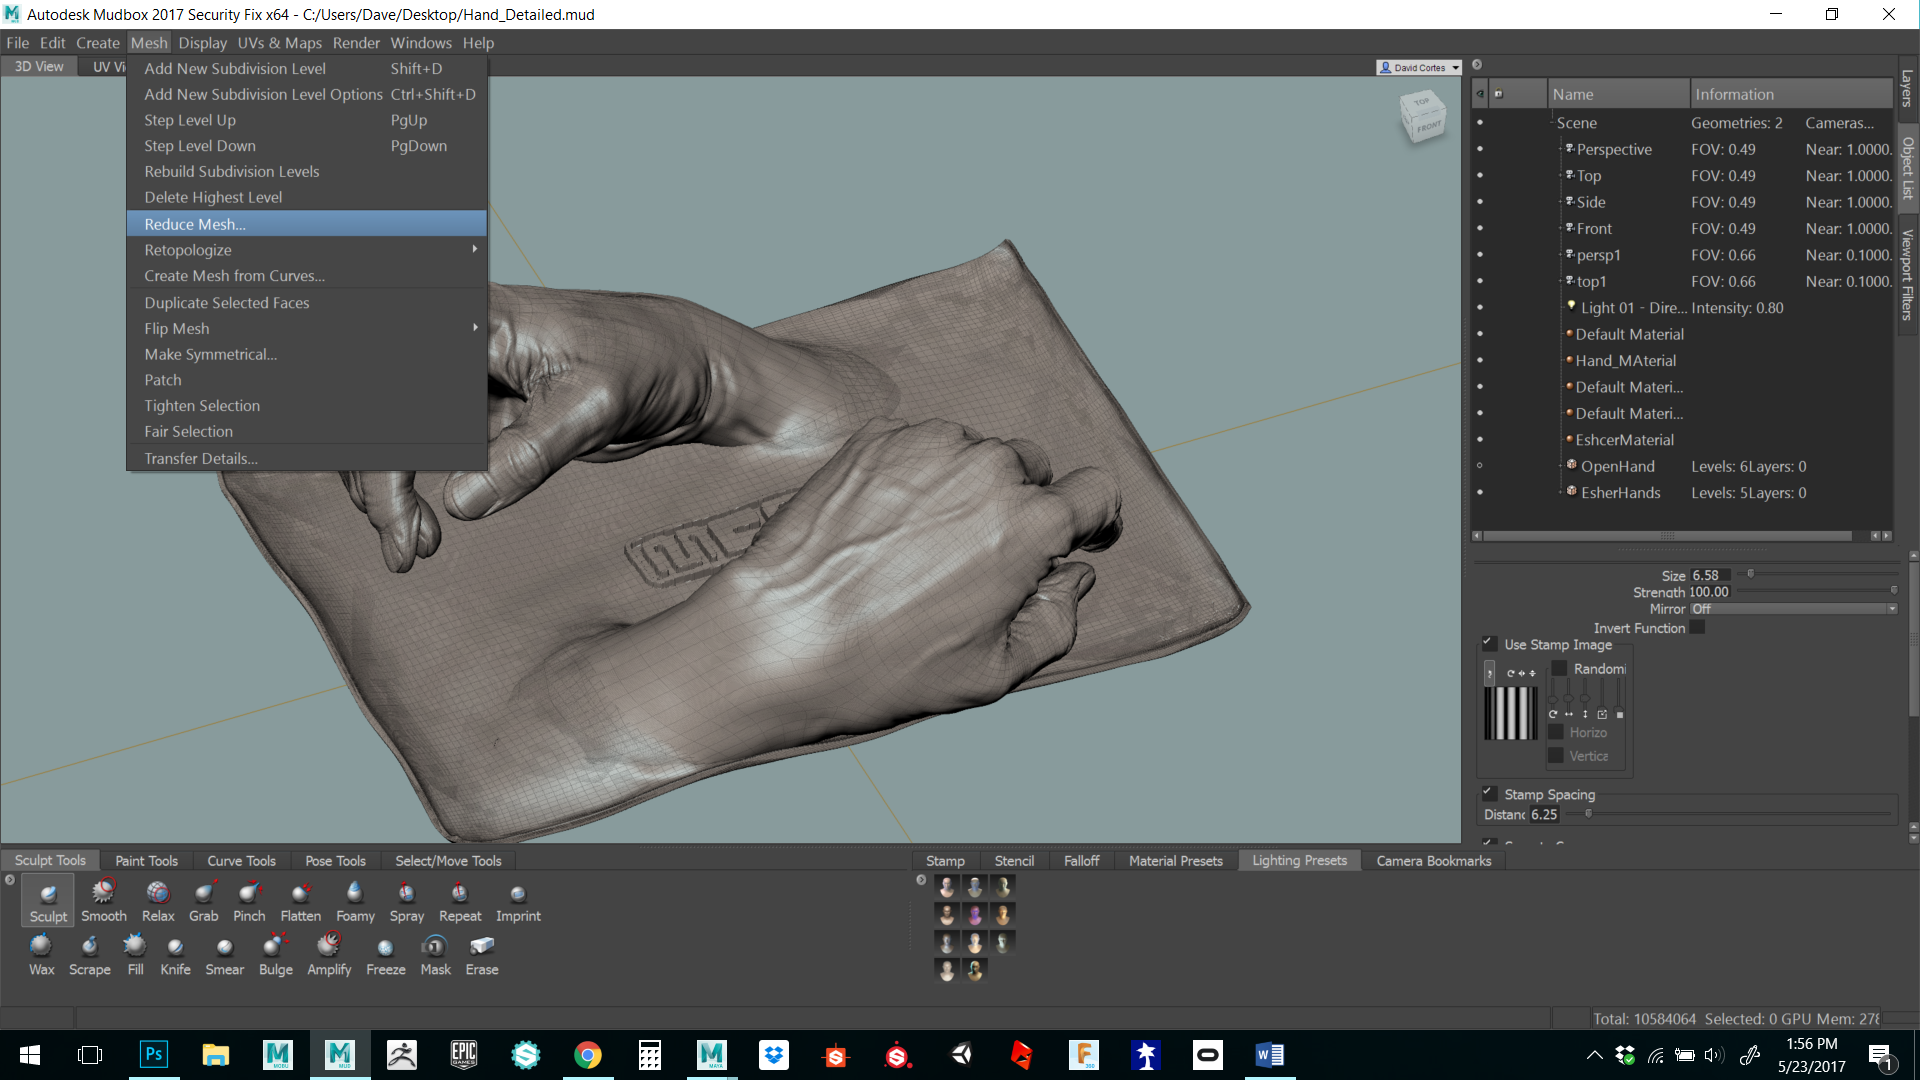Screen dimensions: 1920x1080
Task: Open Photoshop from the taskbar
Action: 154,1054
